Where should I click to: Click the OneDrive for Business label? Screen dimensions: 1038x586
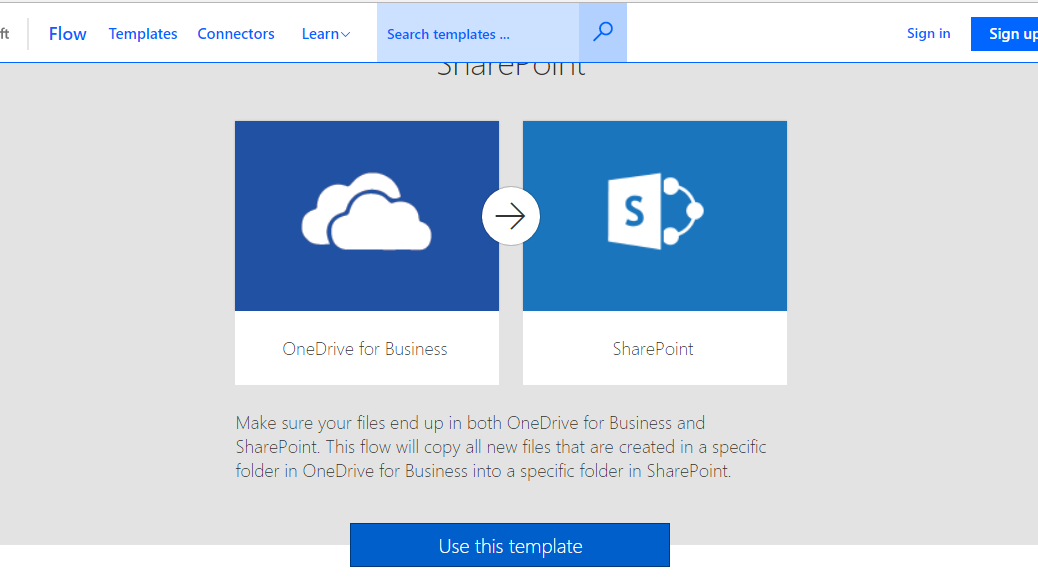tap(365, 348)
